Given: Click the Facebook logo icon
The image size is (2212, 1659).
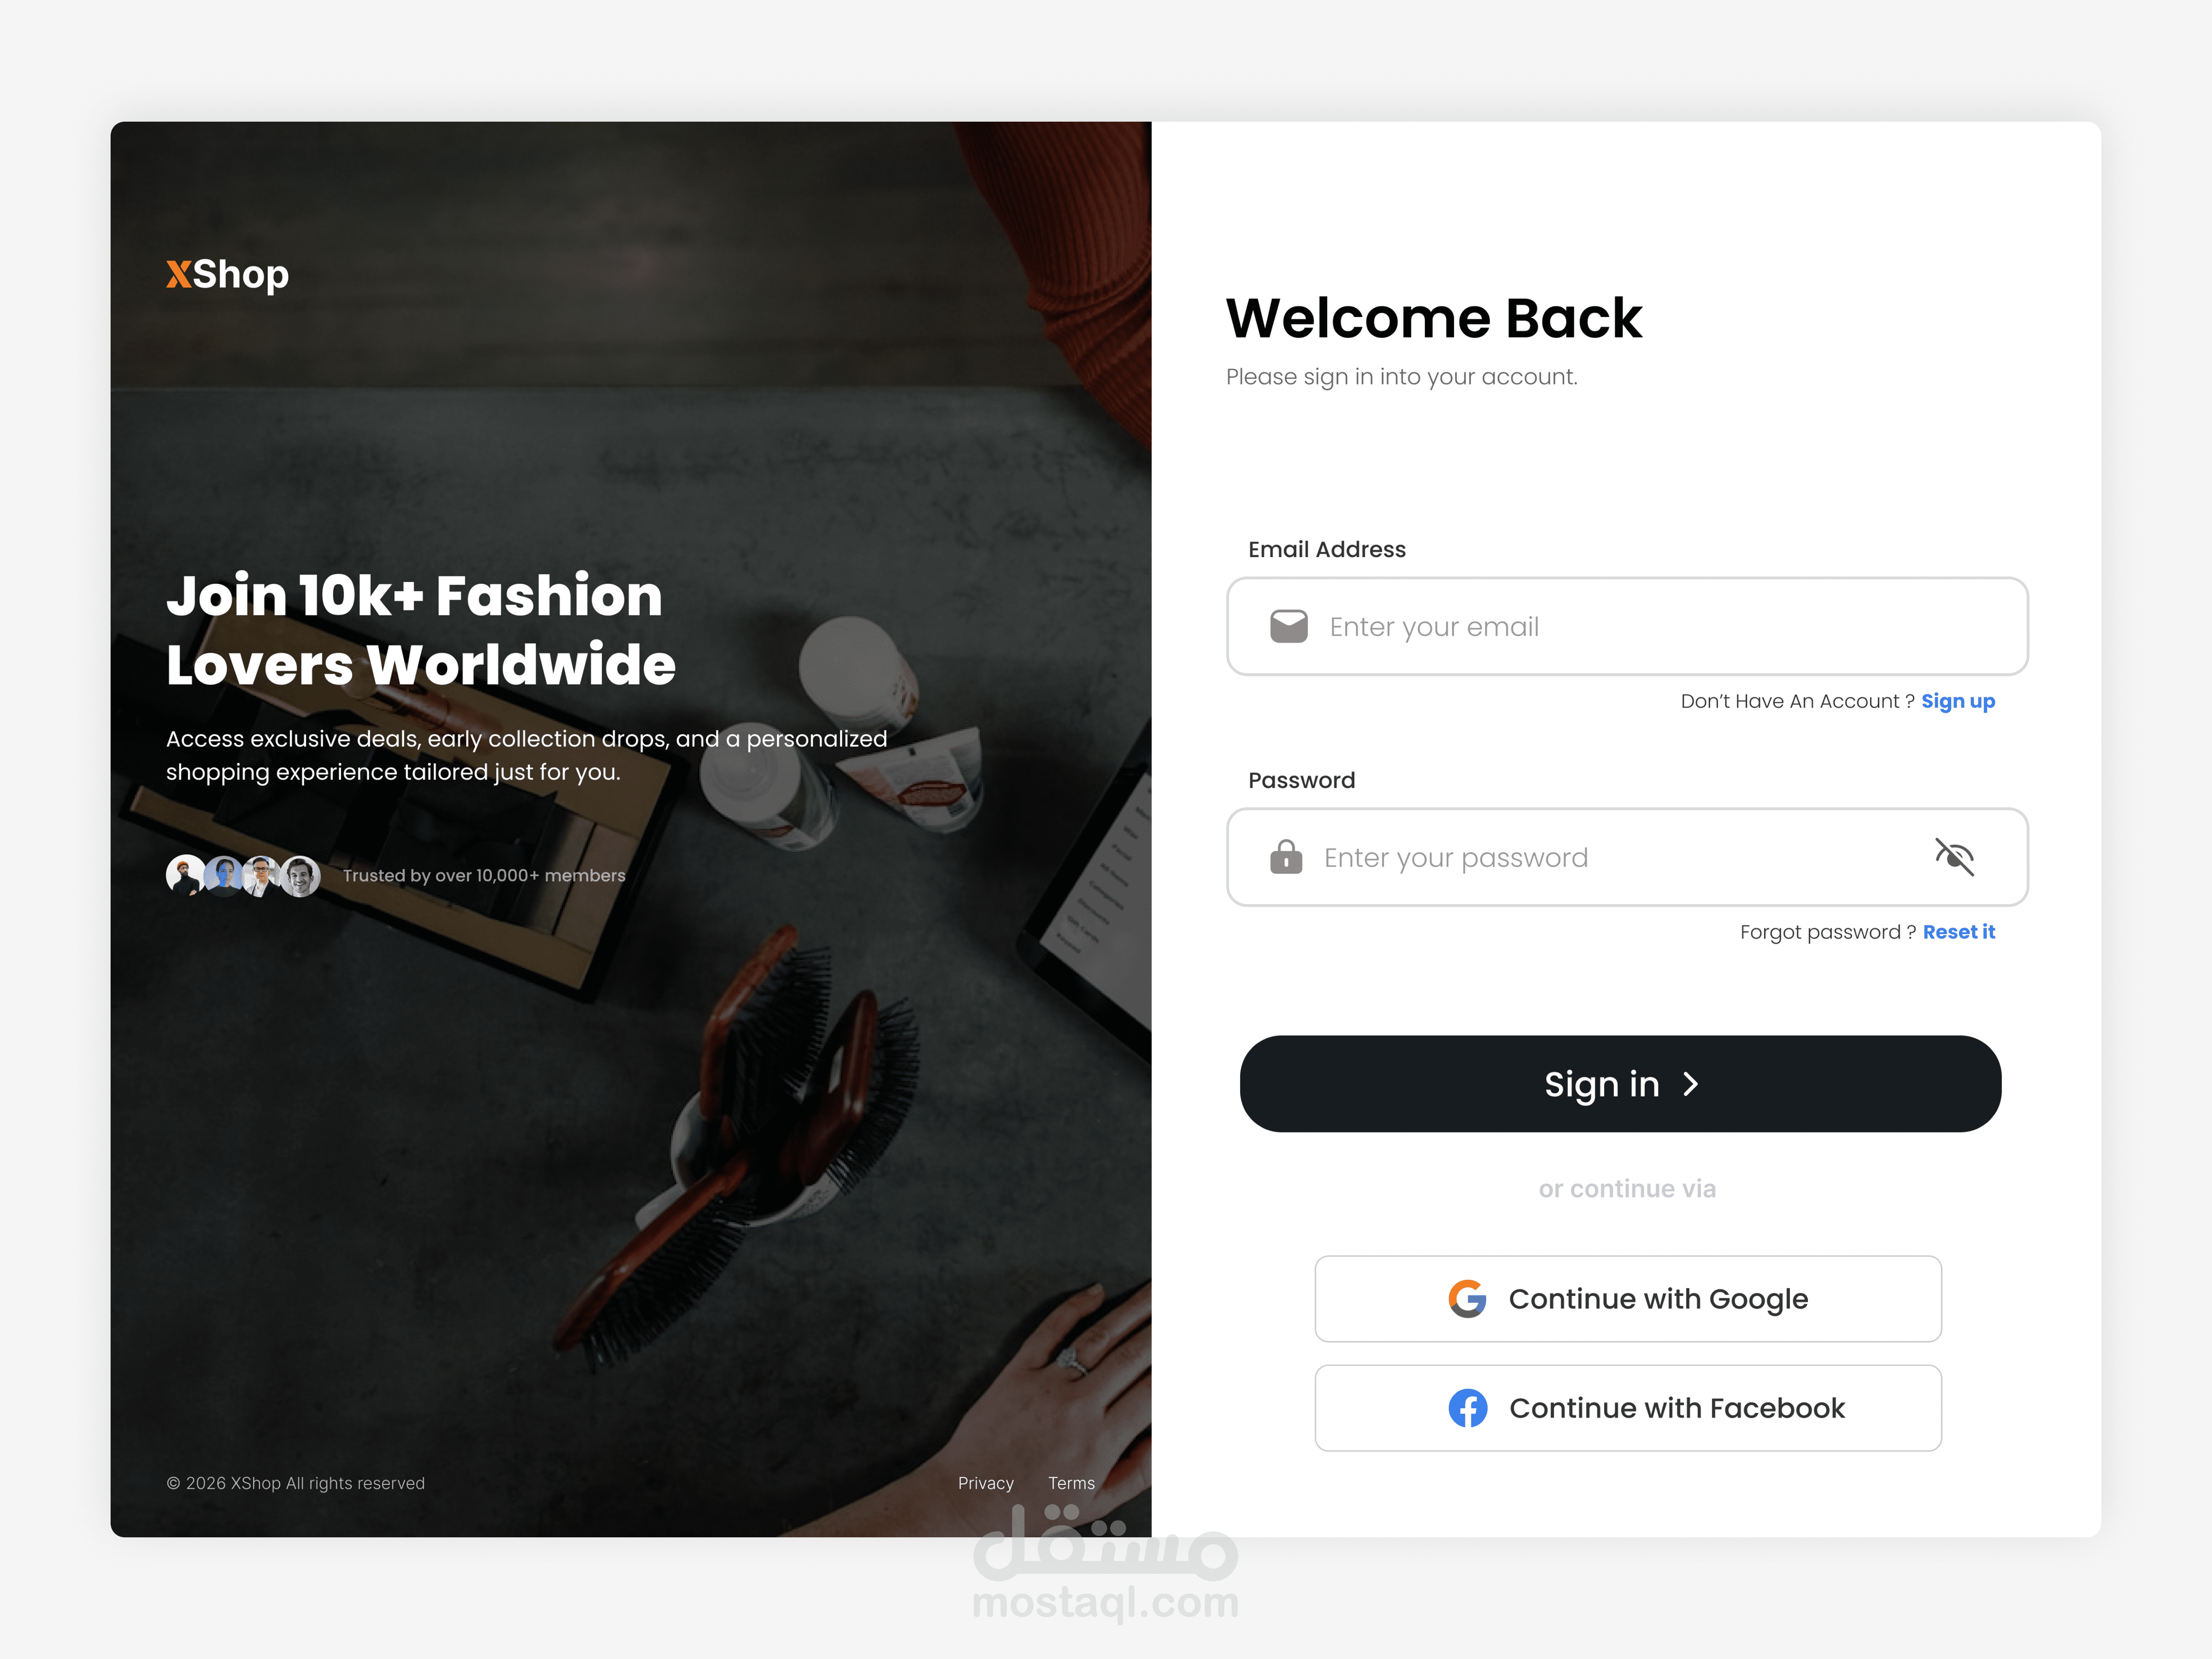Looking at the screenshot, I should coord(1467,1408).
